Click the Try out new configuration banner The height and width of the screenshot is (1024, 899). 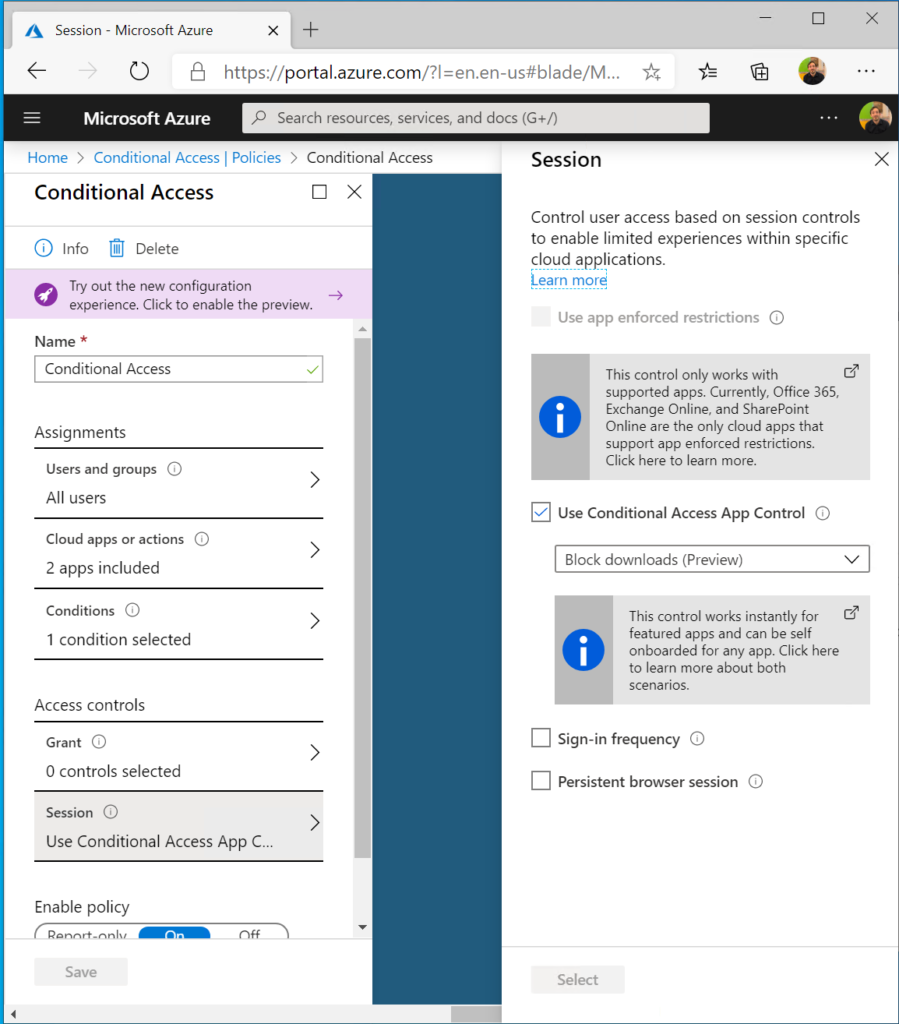[x=188, y=295]
